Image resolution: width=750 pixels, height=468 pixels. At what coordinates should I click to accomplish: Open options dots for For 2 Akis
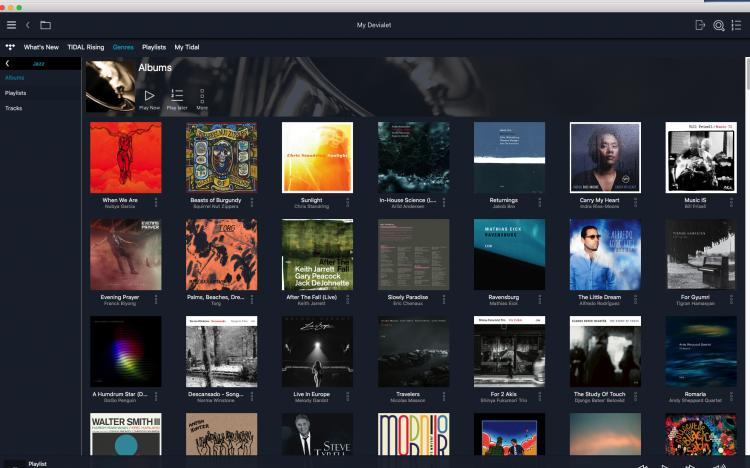tap(540, 397)
